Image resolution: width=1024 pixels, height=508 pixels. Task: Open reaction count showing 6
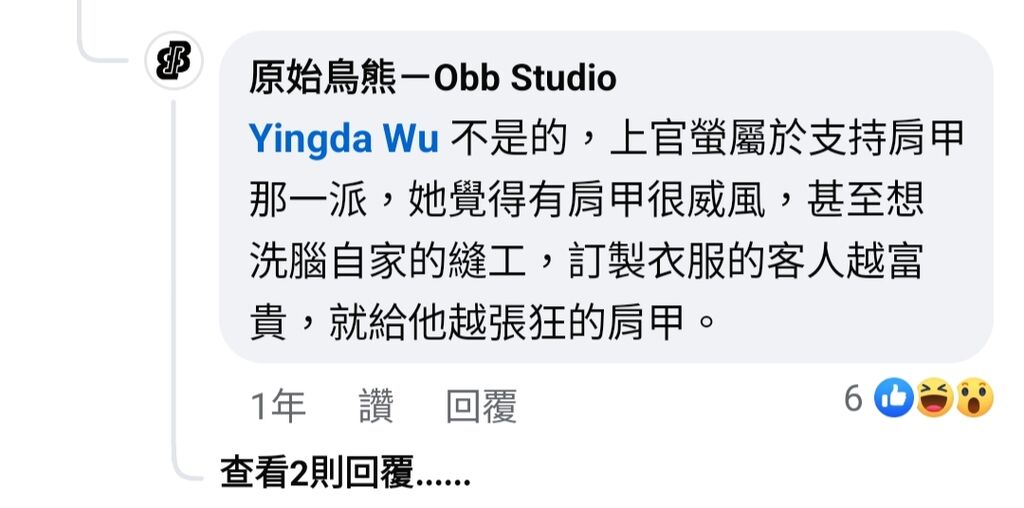[853, 398]
